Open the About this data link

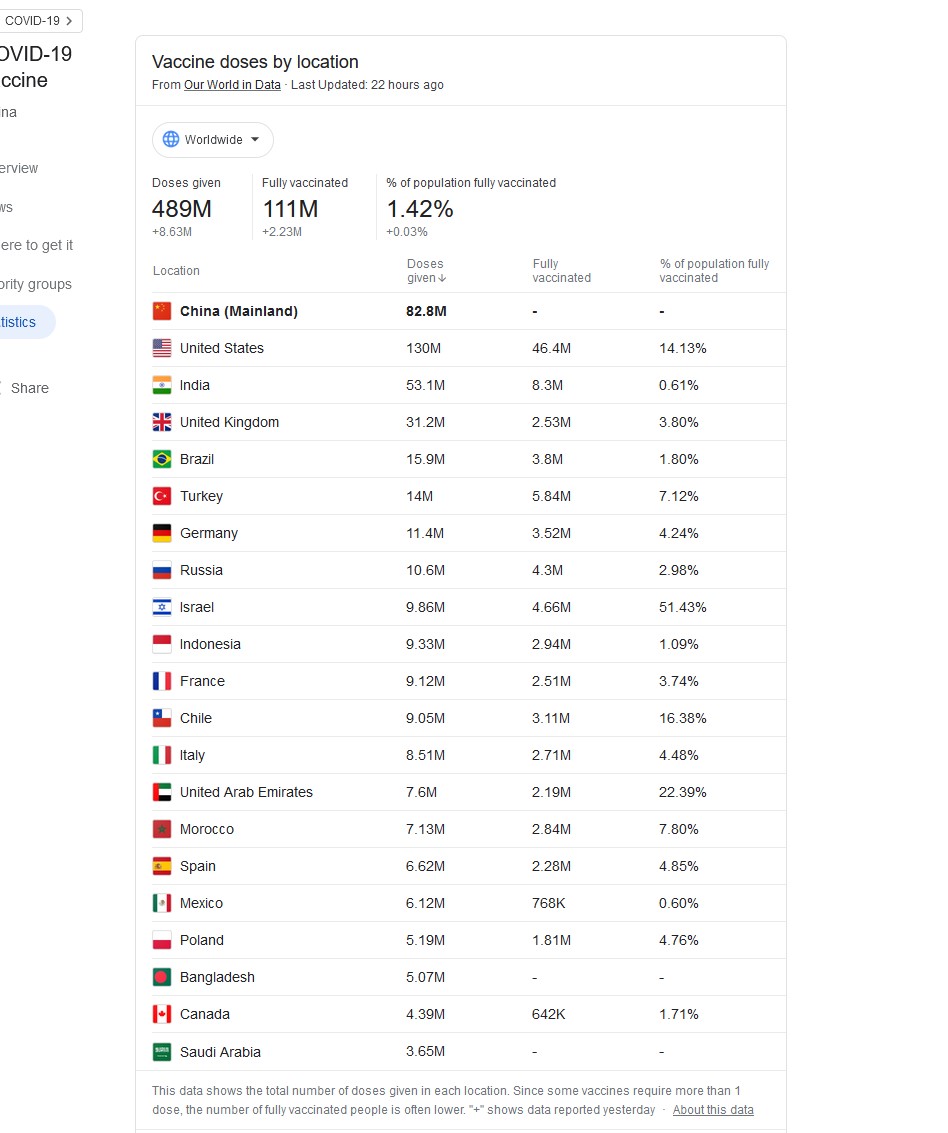click(x=713, y=1110)
